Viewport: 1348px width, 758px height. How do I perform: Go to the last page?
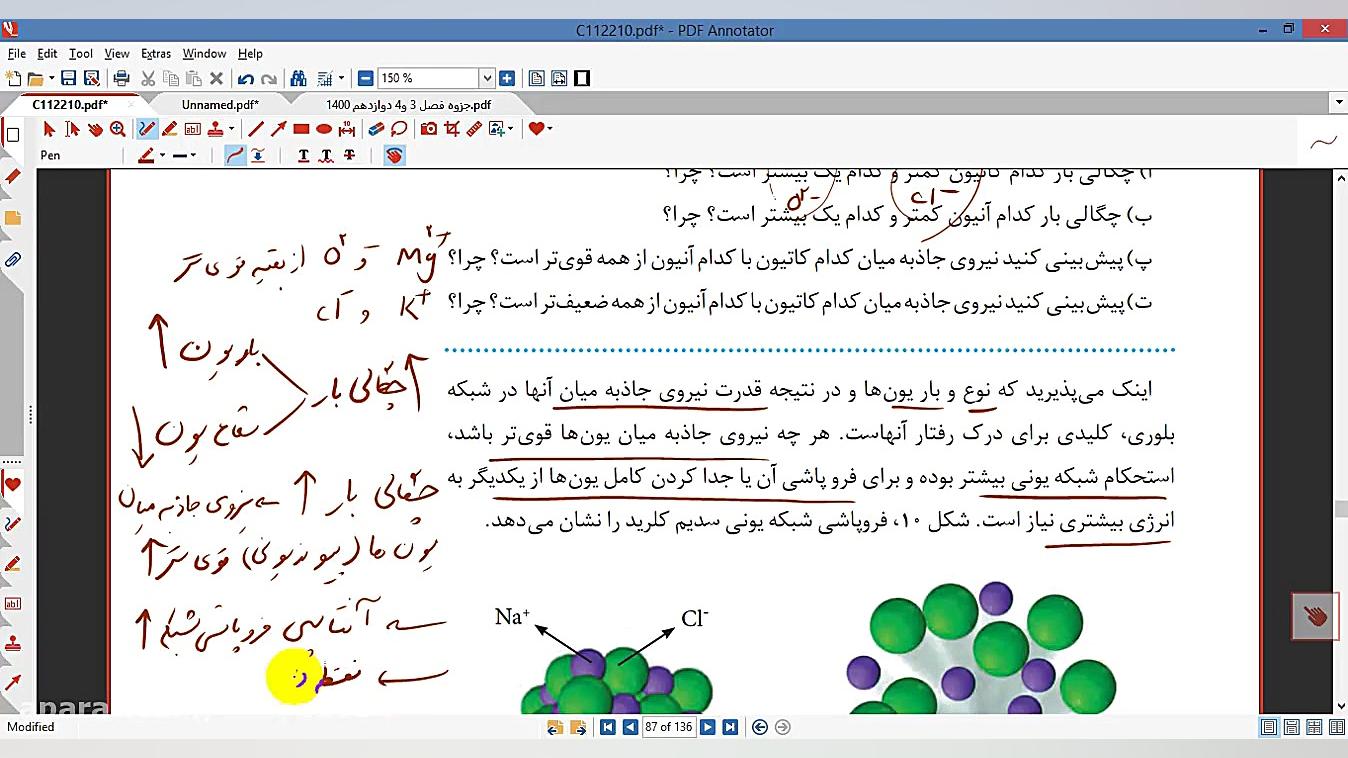point(730,727)
